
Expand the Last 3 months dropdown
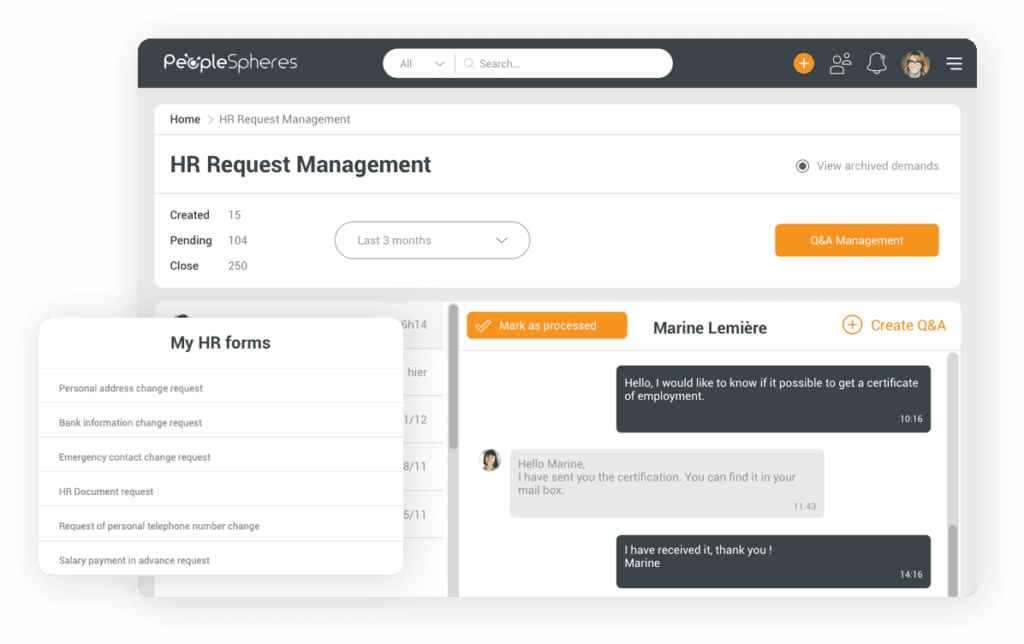(502, 240)
